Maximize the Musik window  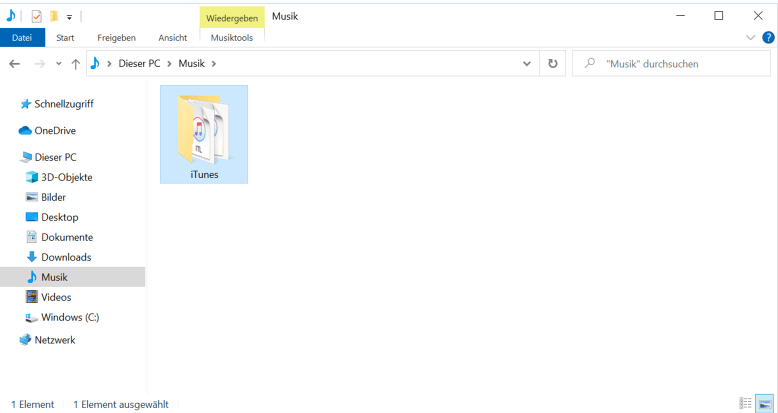coord(718,16)
